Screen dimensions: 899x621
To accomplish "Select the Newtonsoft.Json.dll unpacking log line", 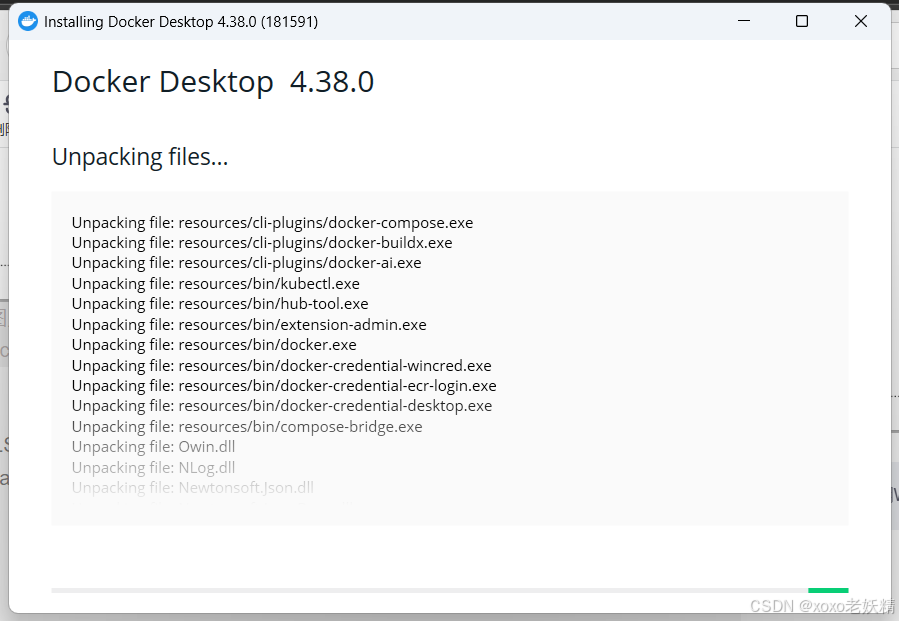I will point(193,487).
